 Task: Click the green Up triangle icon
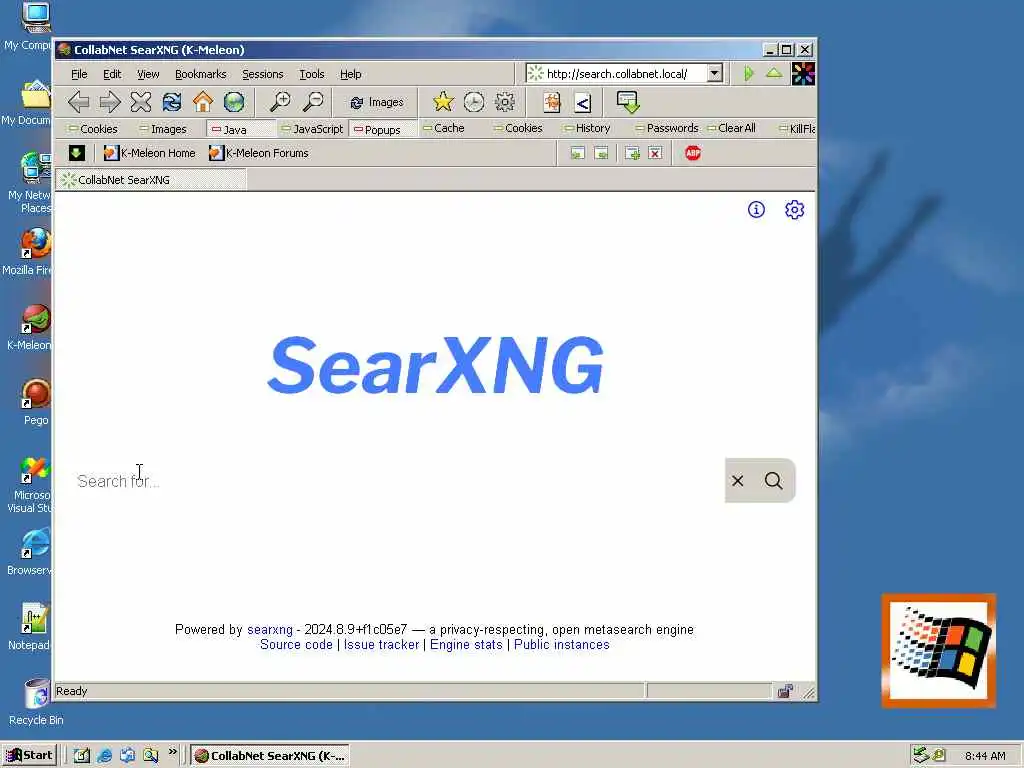tap(774, 73)
